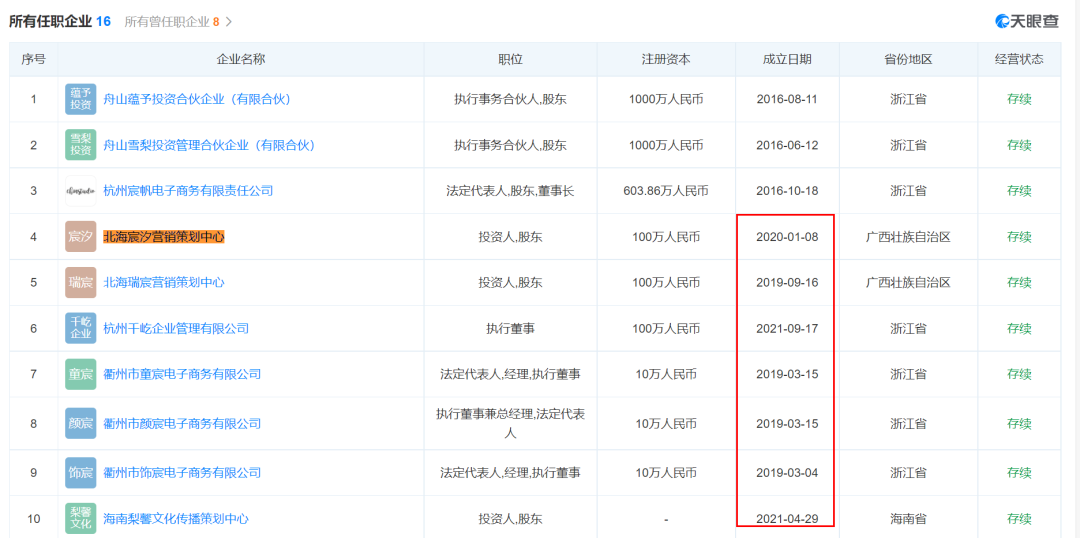Screen dimensions: 1080x538
Task: Click the 宸汐 brown logo icon
Action: pyautogui.click(x=81, y=237)
